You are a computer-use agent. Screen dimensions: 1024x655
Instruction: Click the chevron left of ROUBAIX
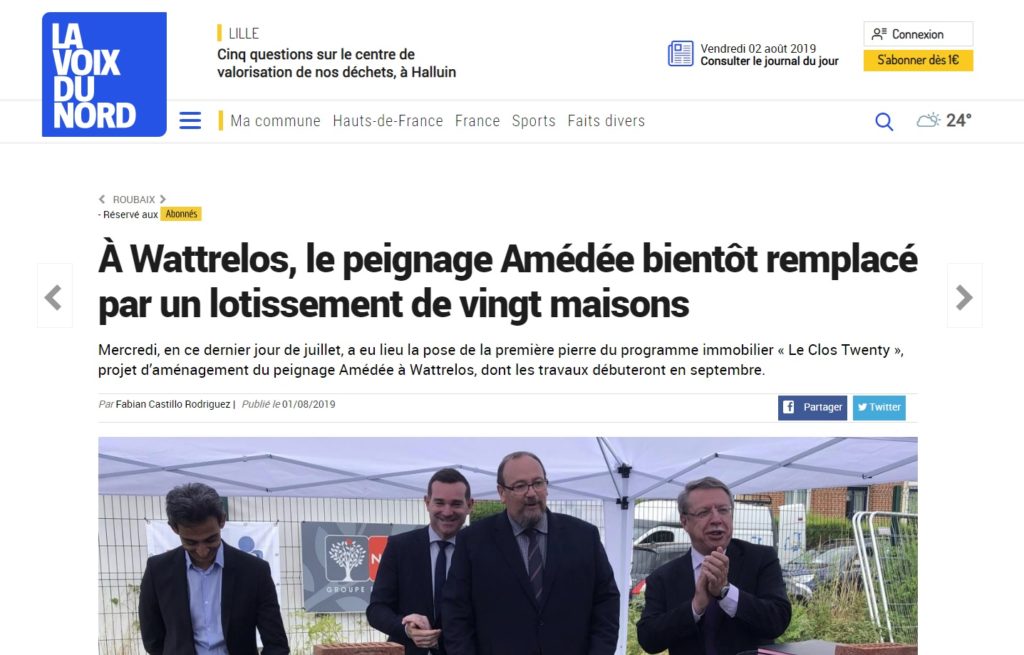pyautogui.click(x=102, y=199)
